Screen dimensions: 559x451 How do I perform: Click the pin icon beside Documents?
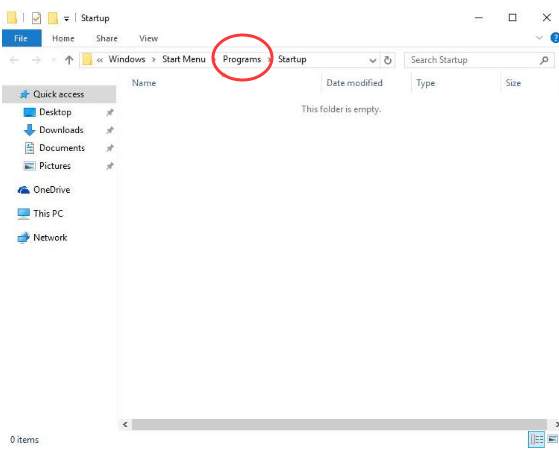tap(110, 148)
